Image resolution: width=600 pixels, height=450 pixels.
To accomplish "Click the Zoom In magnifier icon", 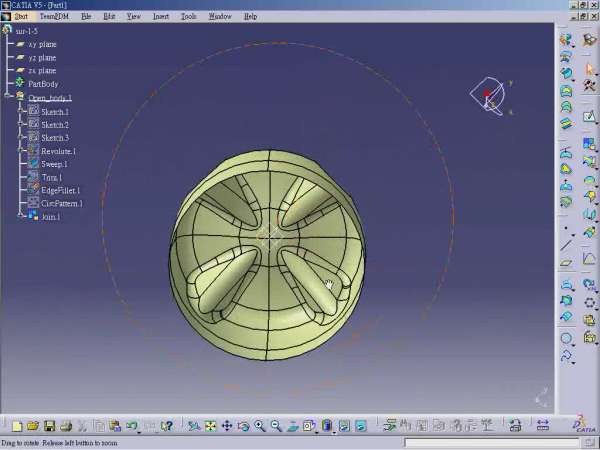I will click(259, 426).
